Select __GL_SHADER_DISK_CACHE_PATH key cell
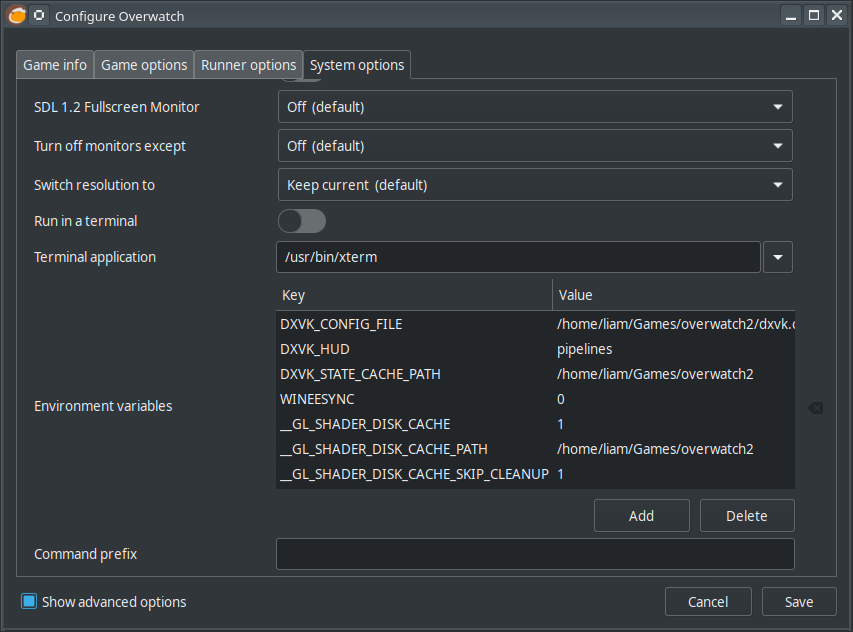Image resolution: width=853 pixels, height=632 pixels. pos(414,449)
